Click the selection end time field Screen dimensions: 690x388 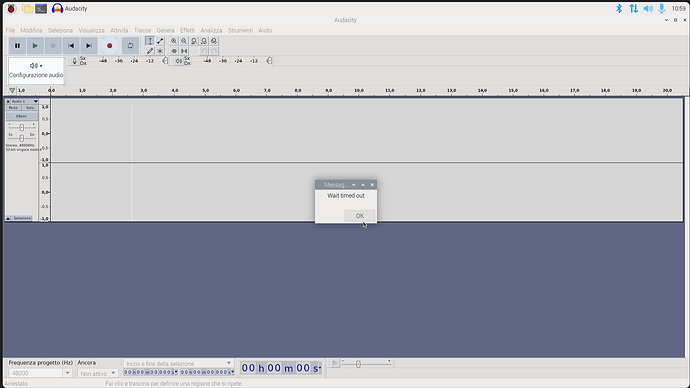(207, 372)
